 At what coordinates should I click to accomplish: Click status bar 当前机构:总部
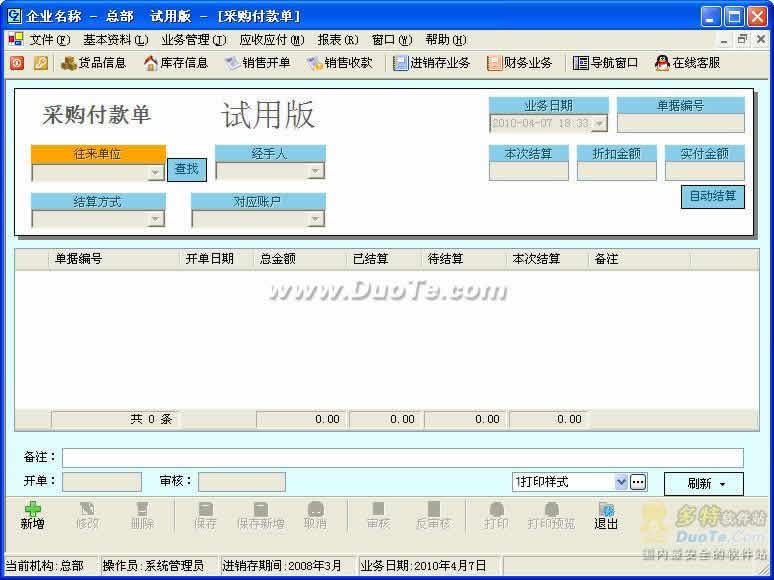(49, 566)
